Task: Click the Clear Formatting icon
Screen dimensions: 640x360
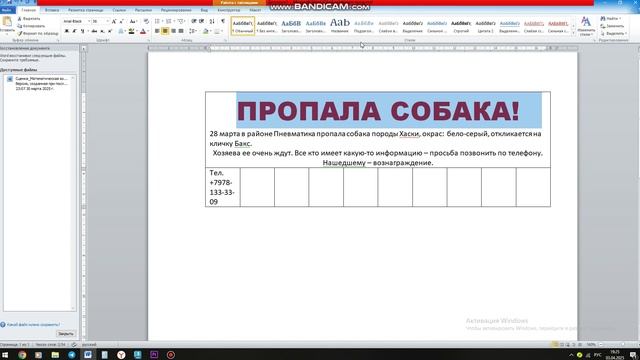Action: tap(146, 21)
